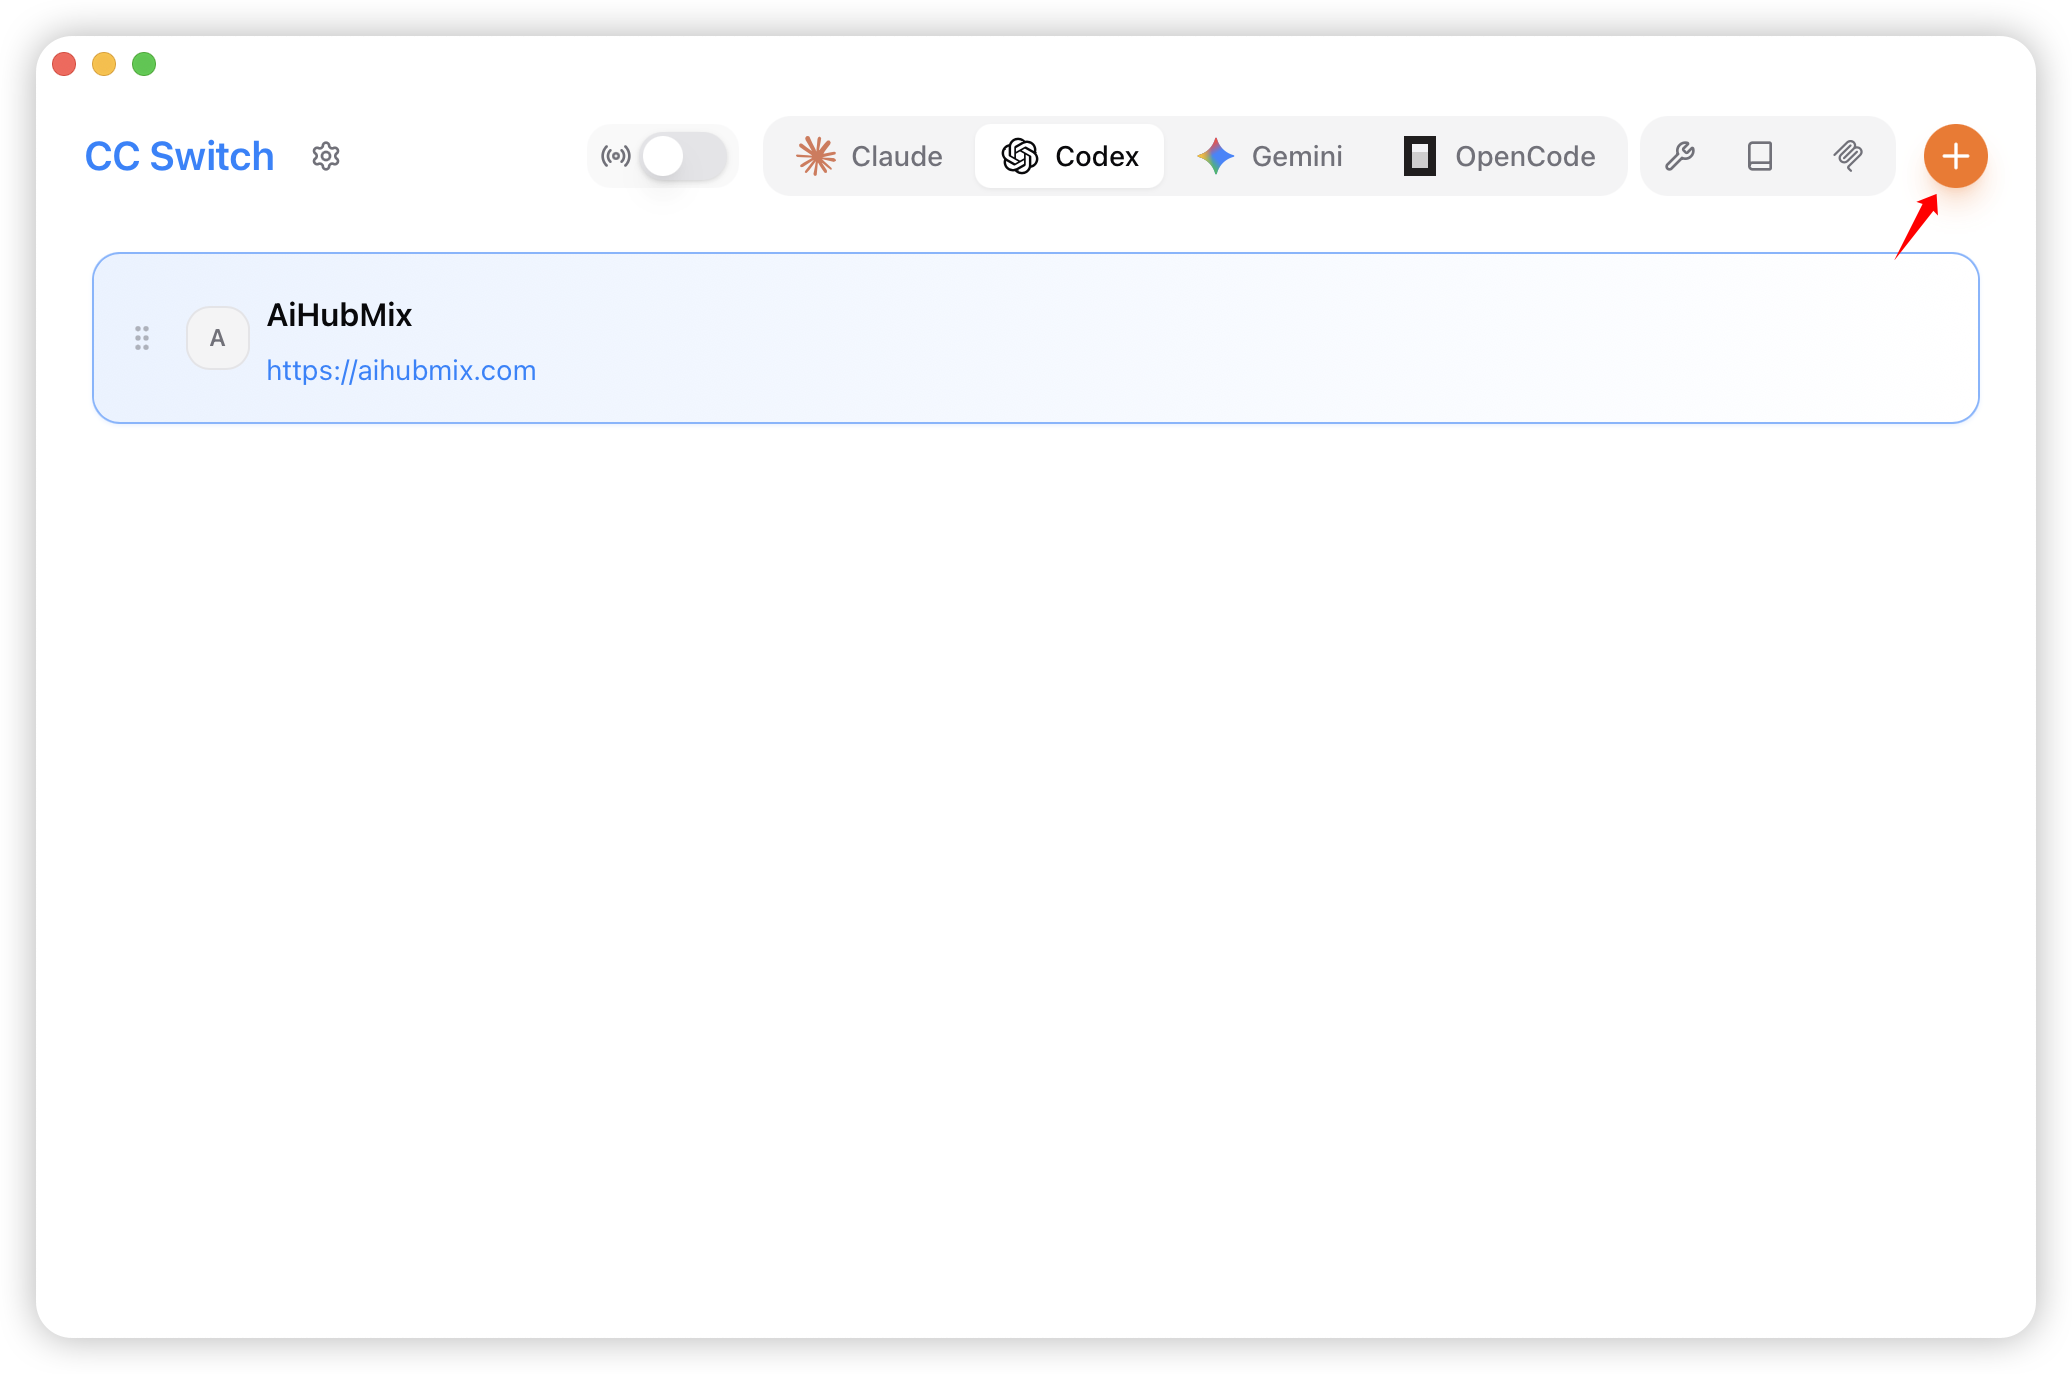The image size is (2072, 1374).
Task: Add a provider with the orange plus button
Action: coord(1955,156)
